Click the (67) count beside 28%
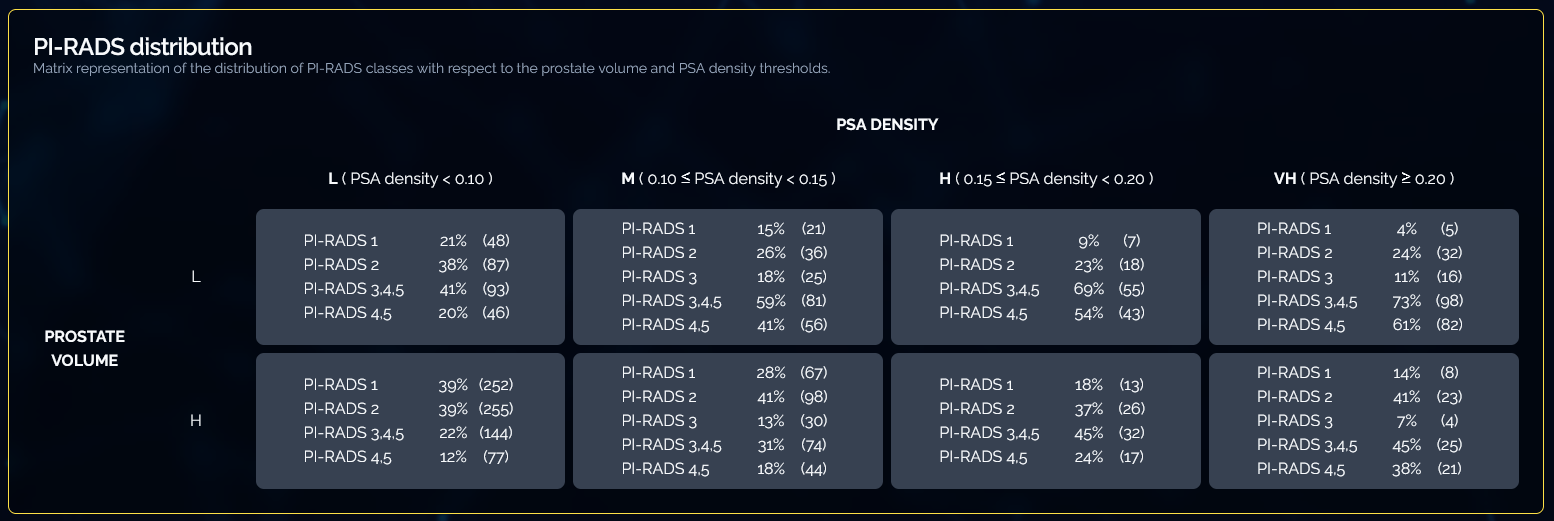The image size is (1554, 521). pyautogui.click(x=814, y=373)
